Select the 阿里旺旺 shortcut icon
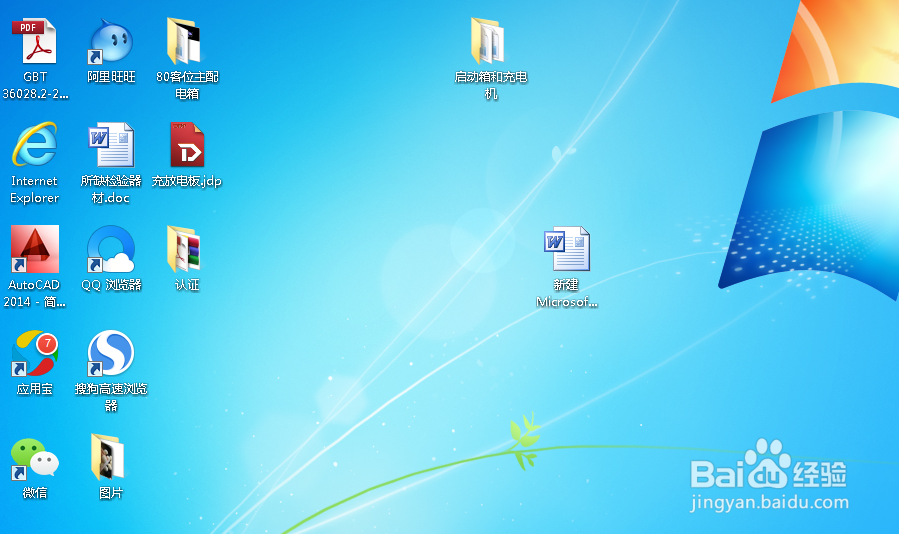 click(111, 41)
